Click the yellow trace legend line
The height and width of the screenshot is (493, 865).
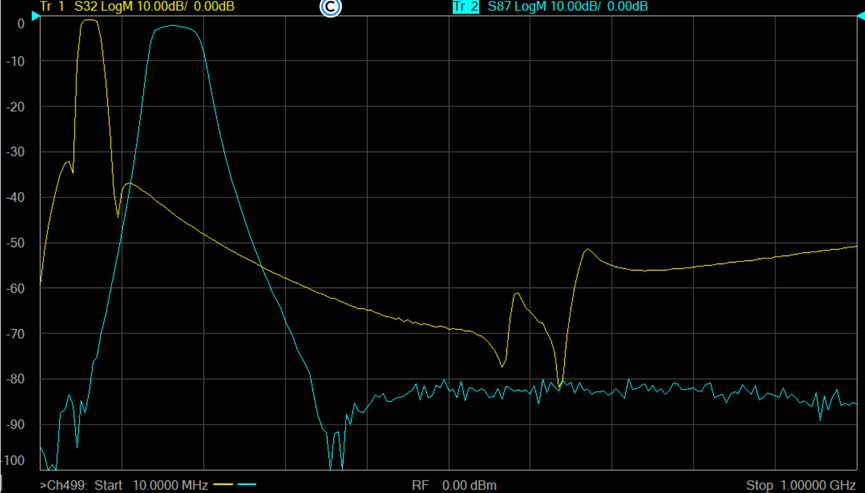tap(223, 485)
